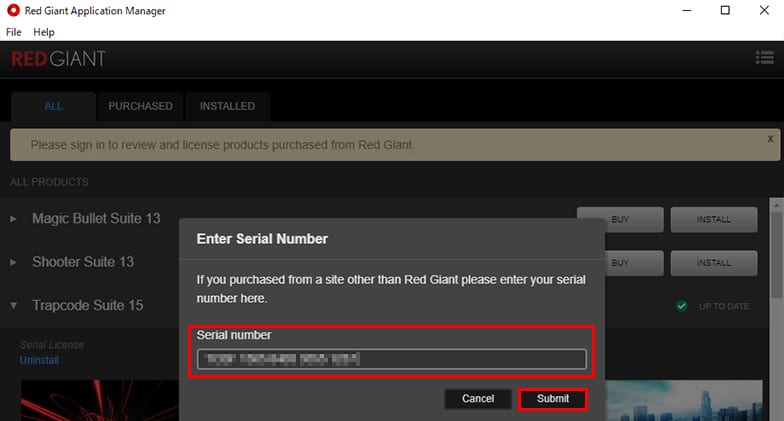Collapse Trapcode Suite 15
This screenshot has height=421, width=784.
point(14,306)
